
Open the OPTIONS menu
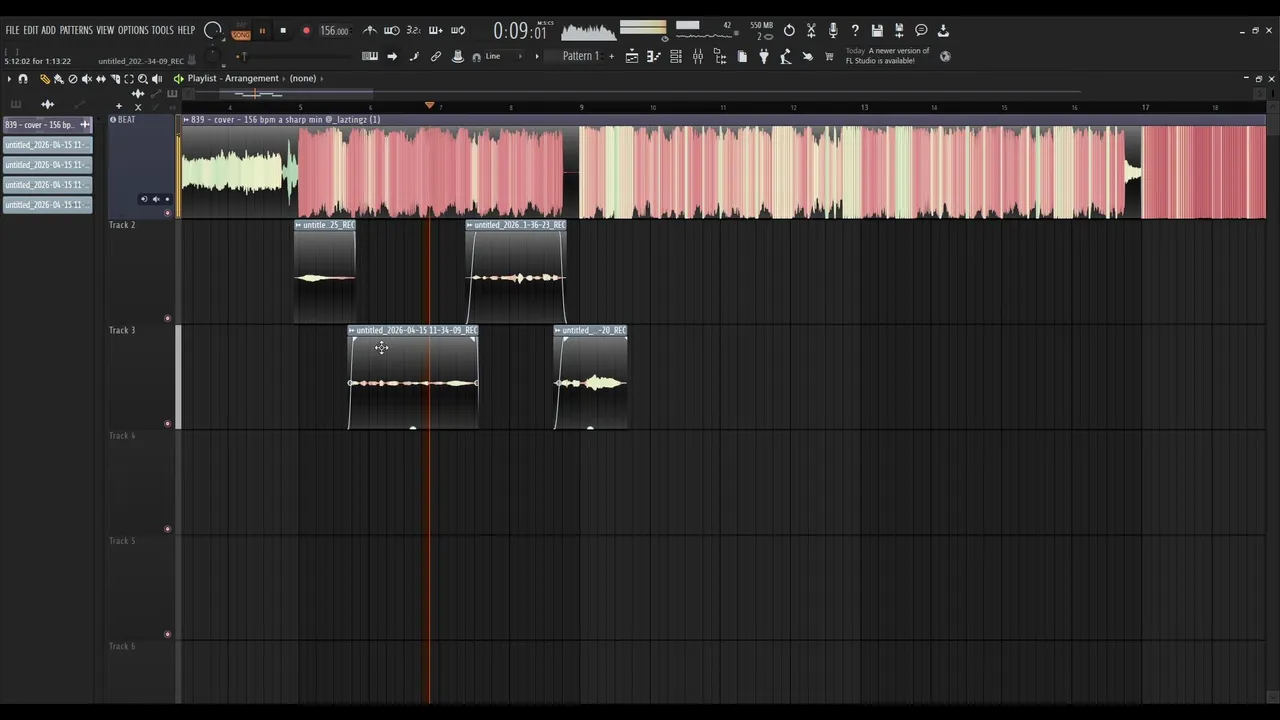(x=133, y=30)
